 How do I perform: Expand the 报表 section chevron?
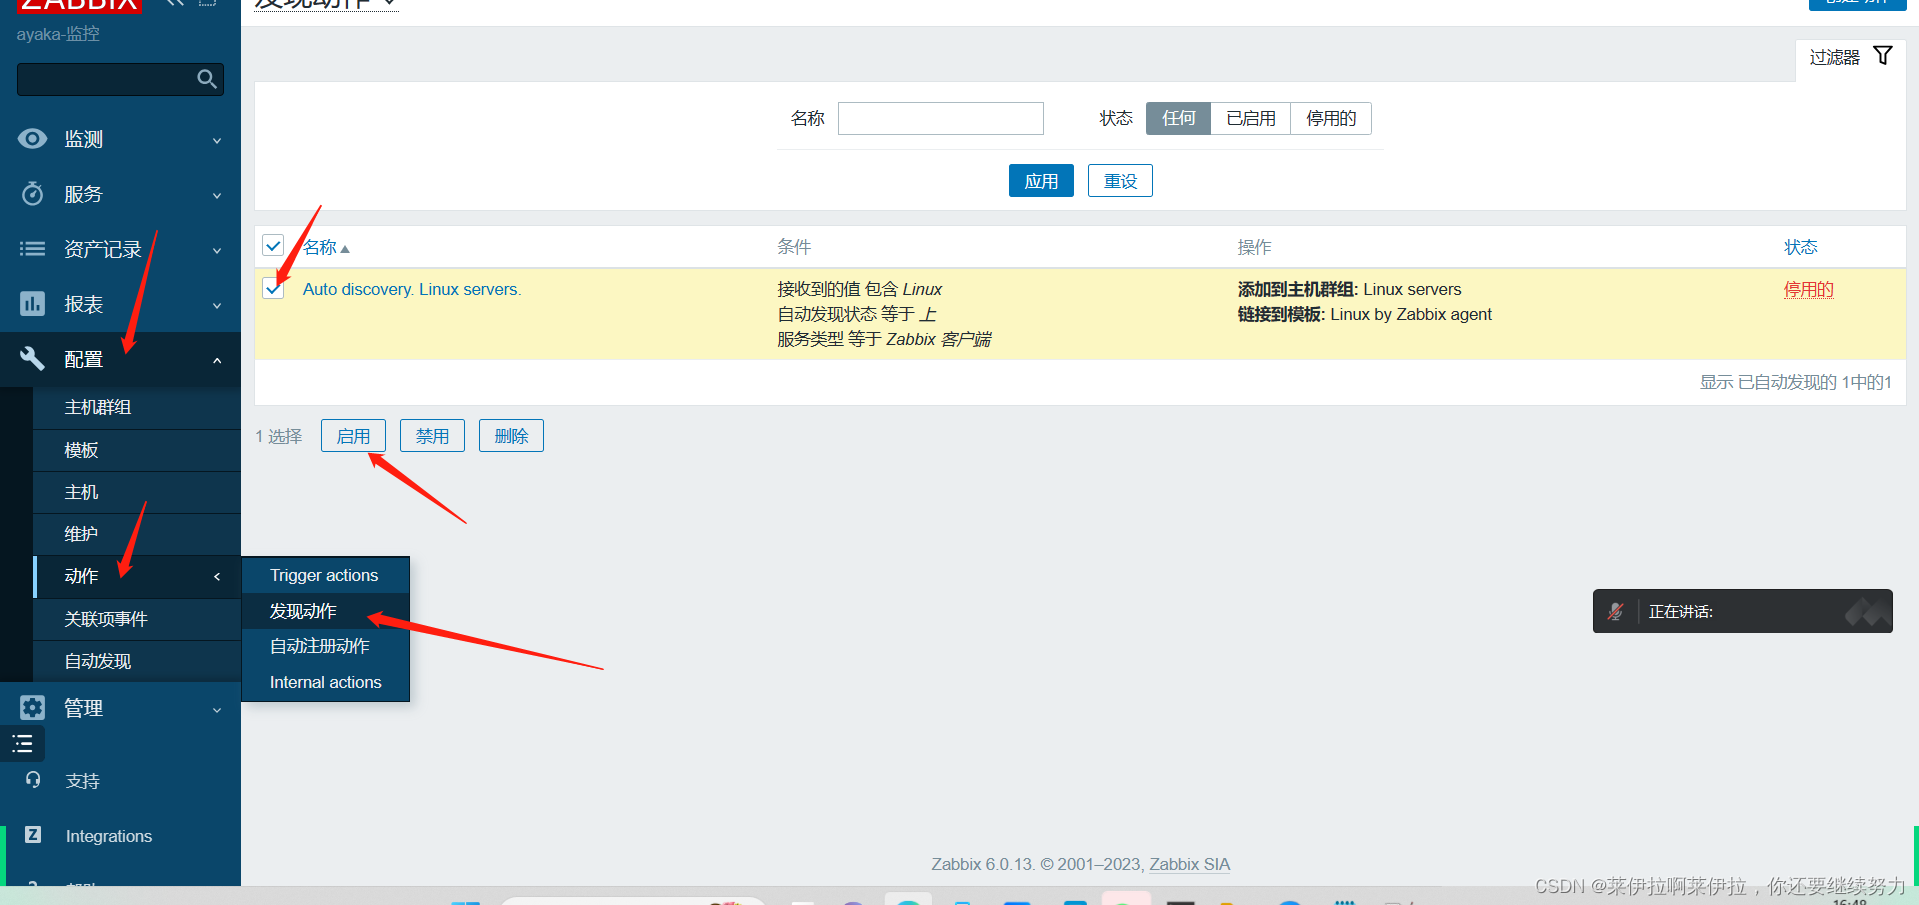click(217, 306)
